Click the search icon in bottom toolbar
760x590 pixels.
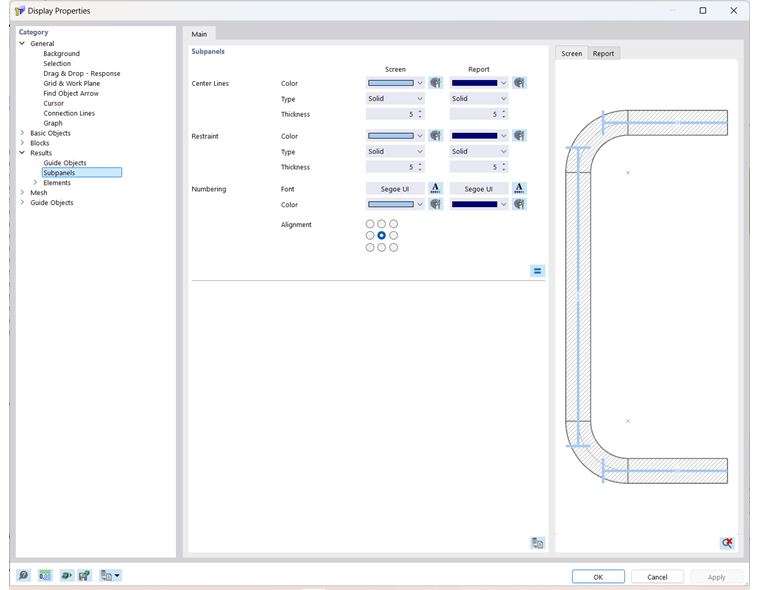(23, 575)
